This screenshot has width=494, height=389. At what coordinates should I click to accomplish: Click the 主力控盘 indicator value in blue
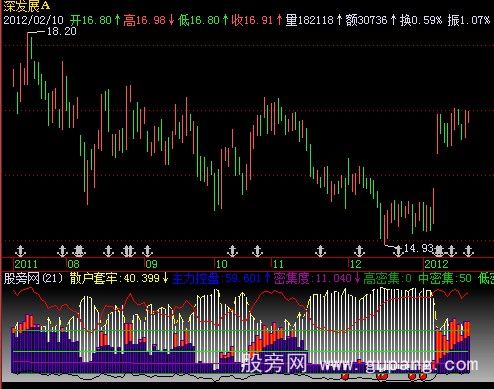click(x=221, y=278)
